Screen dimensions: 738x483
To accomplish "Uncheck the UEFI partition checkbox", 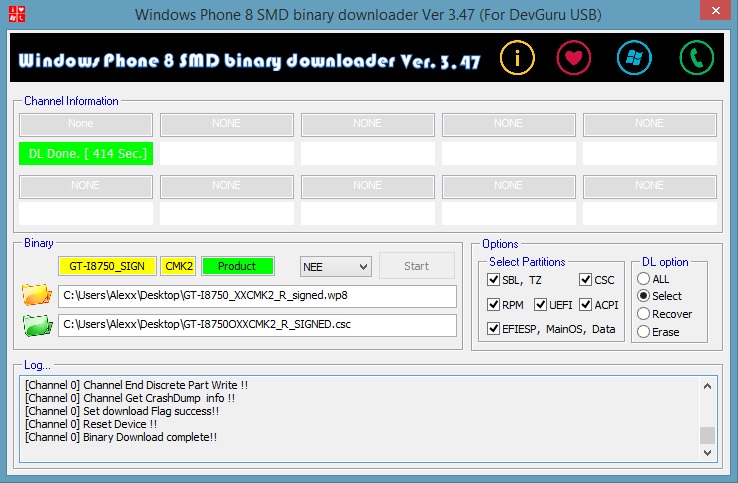I will click(x=540, y=305).
